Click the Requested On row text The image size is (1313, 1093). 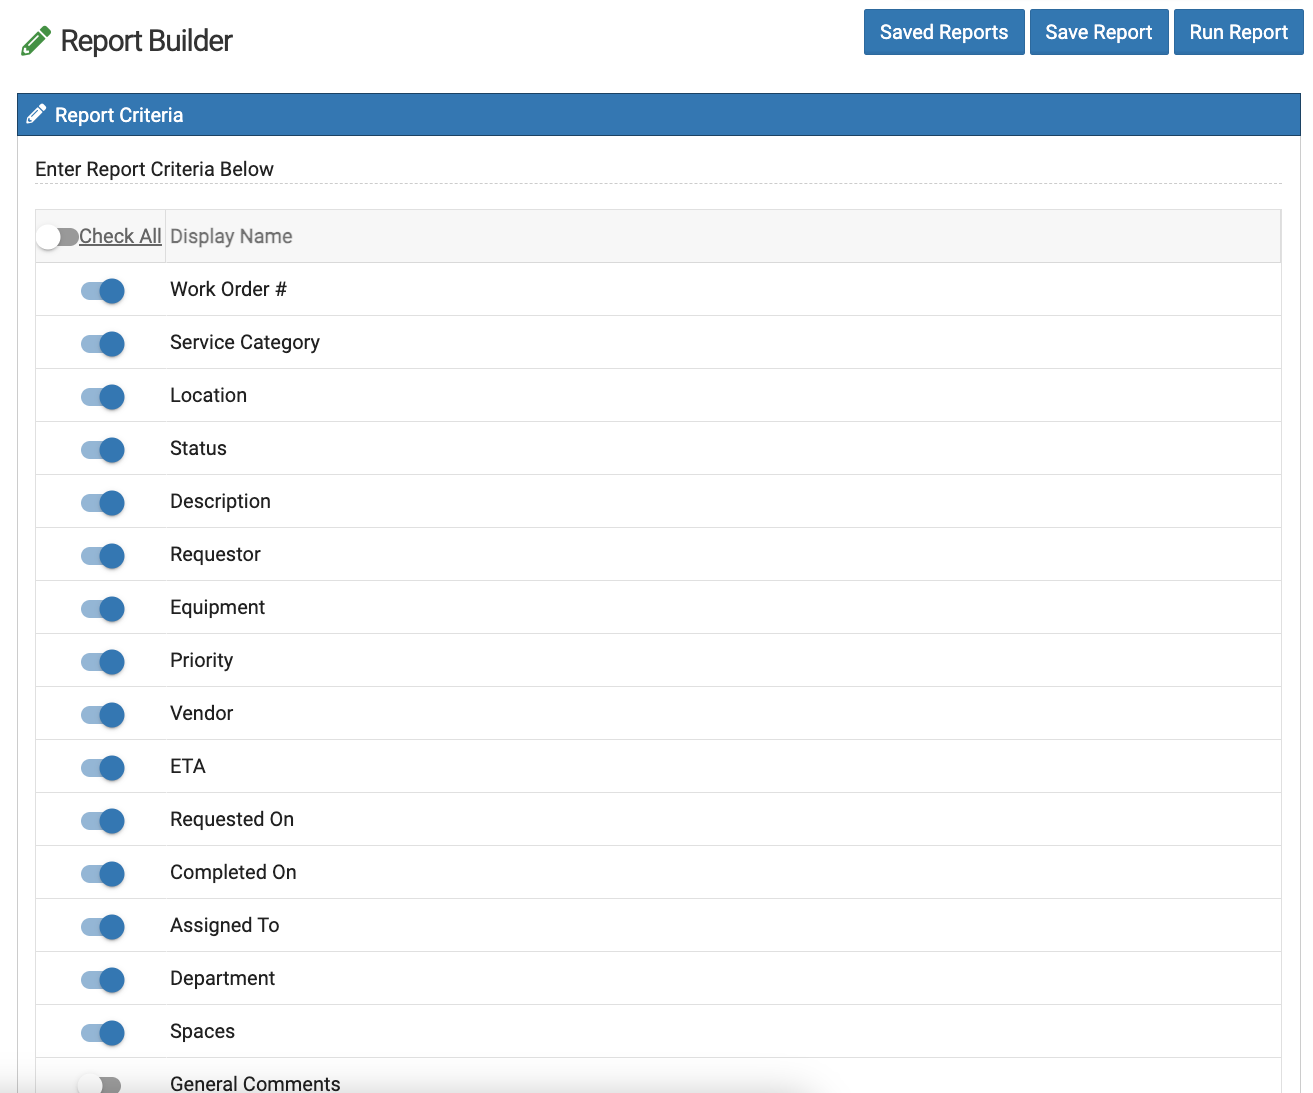(x=232, y=819)
